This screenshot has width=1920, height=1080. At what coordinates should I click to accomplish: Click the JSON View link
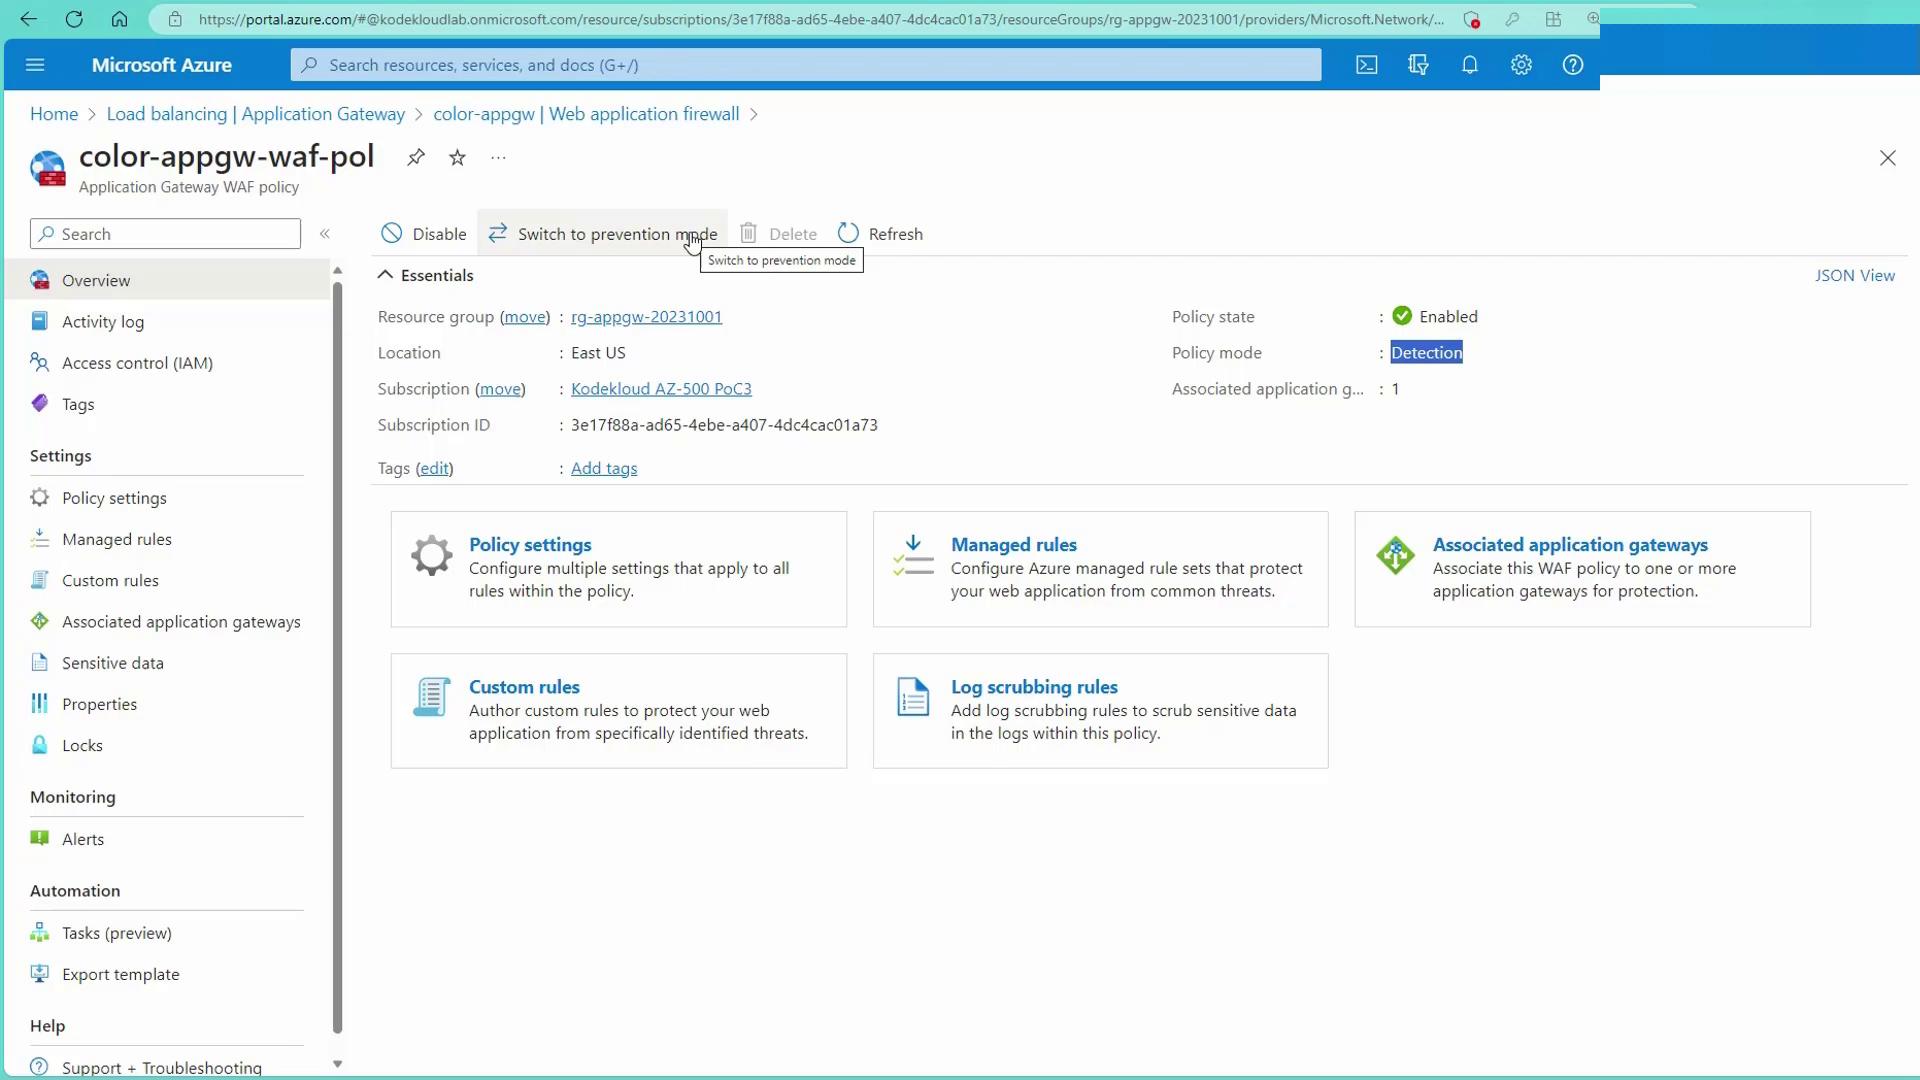tap(1854, 275)
